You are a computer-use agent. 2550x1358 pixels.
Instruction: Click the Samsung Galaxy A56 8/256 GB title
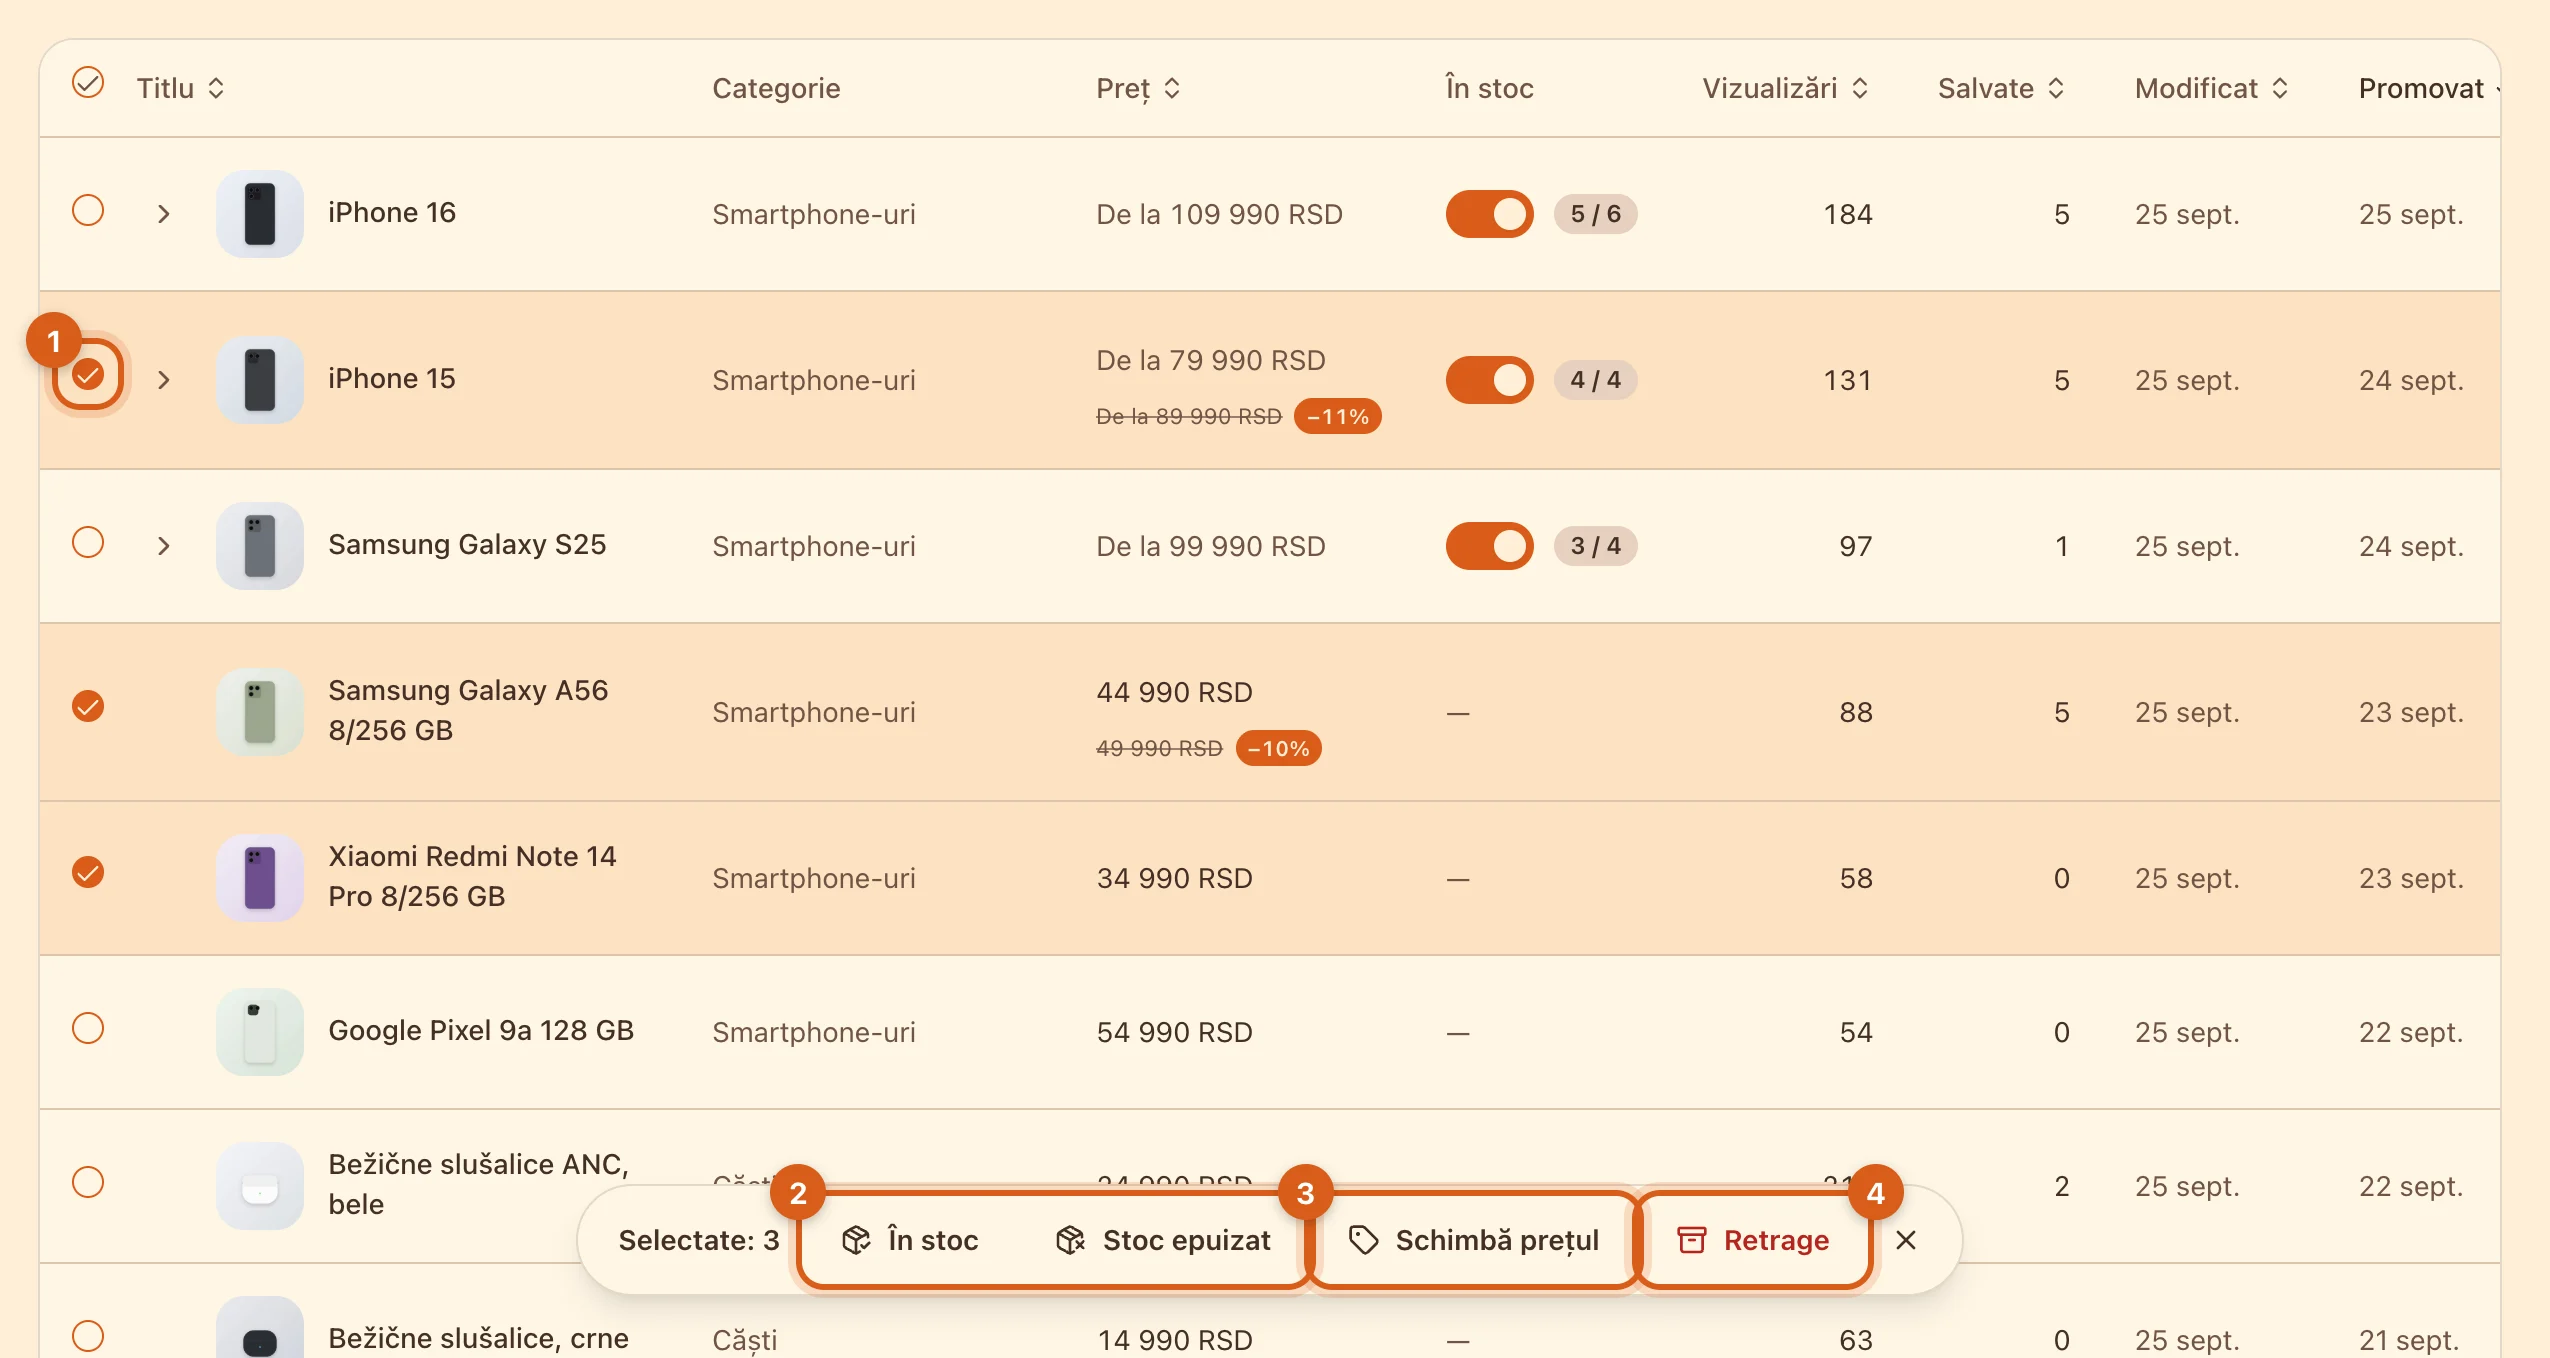tap(468, 710)
